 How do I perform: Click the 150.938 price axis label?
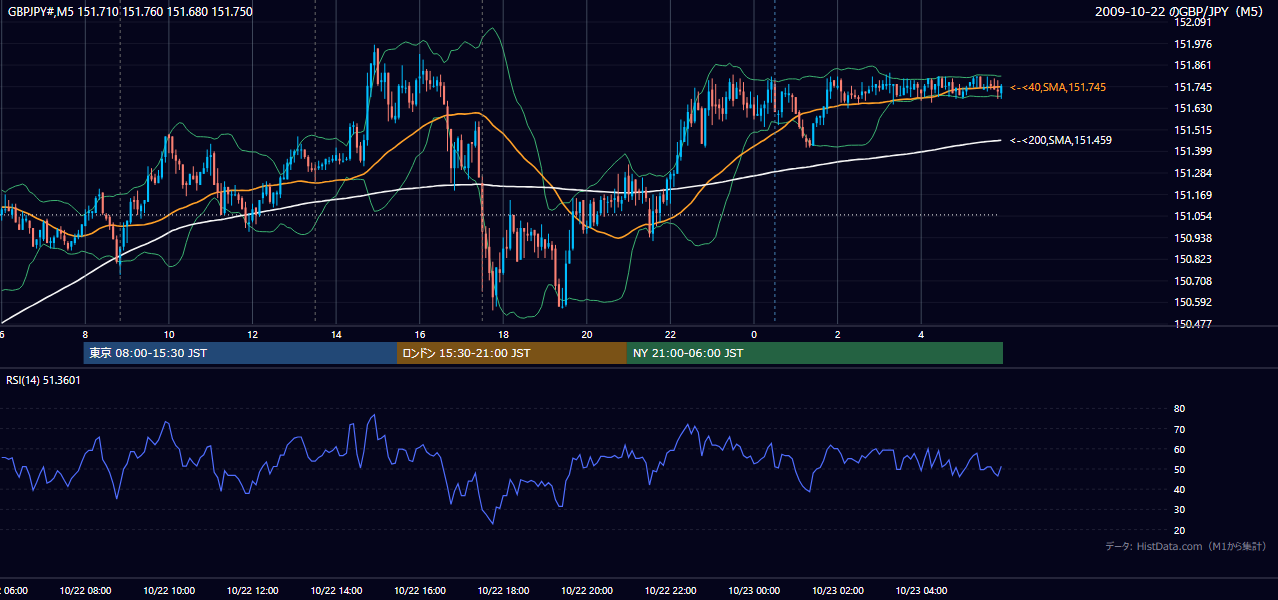(1193, 239)
